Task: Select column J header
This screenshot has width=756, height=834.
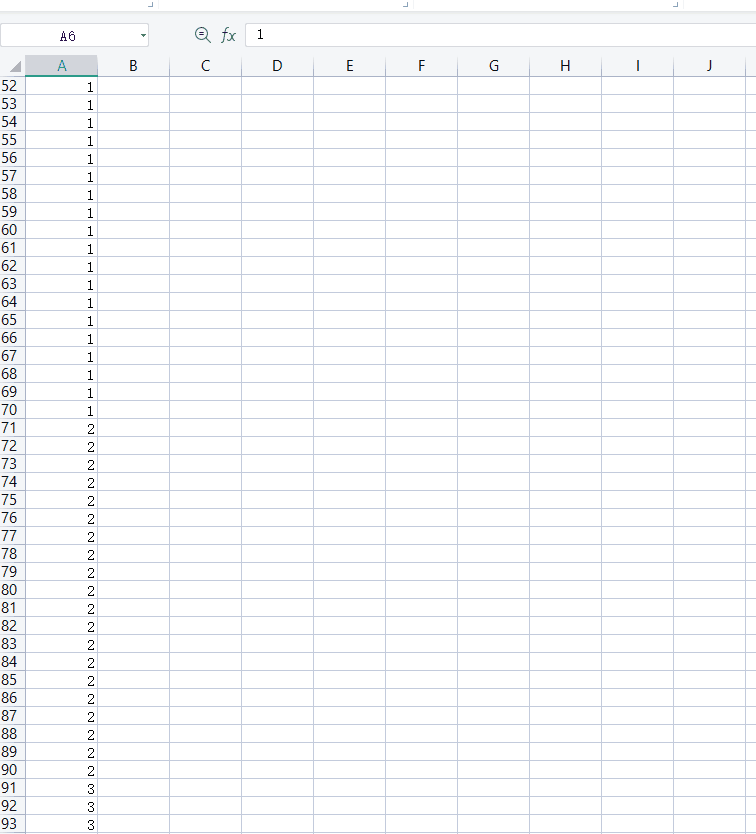Action: pos(709,66)
